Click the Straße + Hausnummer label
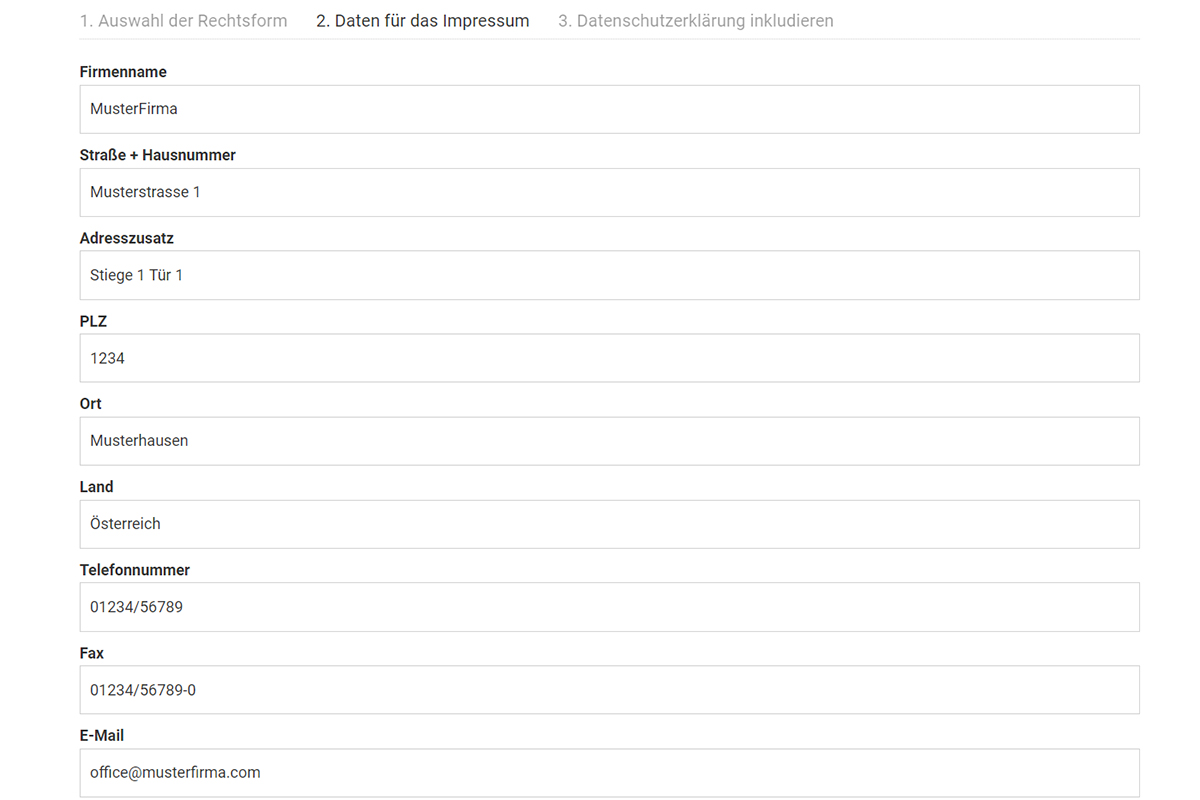 (x=157, y=155)
